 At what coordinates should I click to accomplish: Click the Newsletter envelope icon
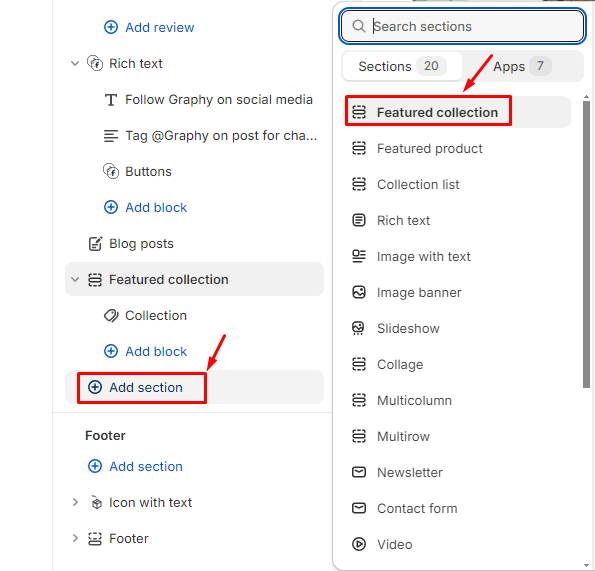(x=359, y=472)
